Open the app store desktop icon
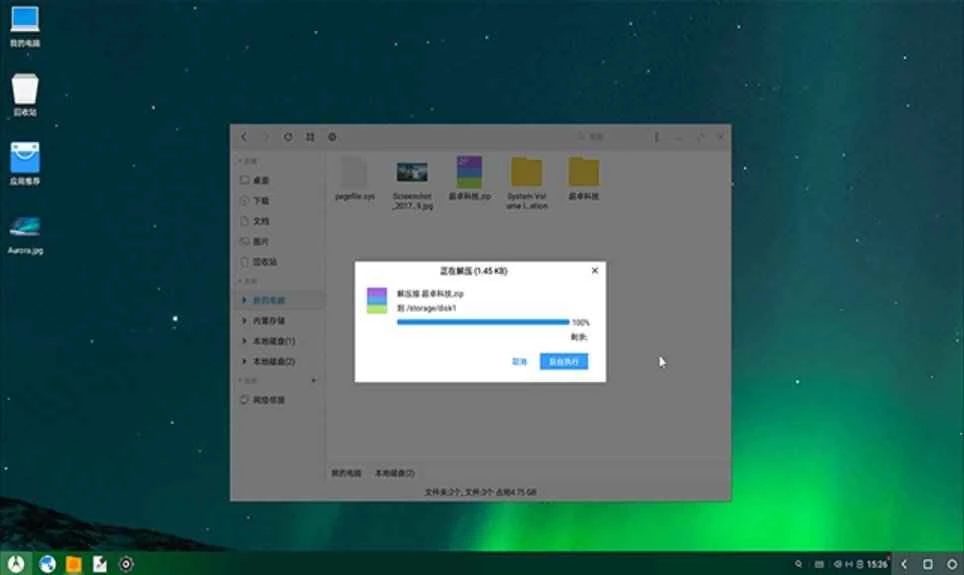This screenshot has height=575, width=964. pyautogui.click(x=25, y=163)
